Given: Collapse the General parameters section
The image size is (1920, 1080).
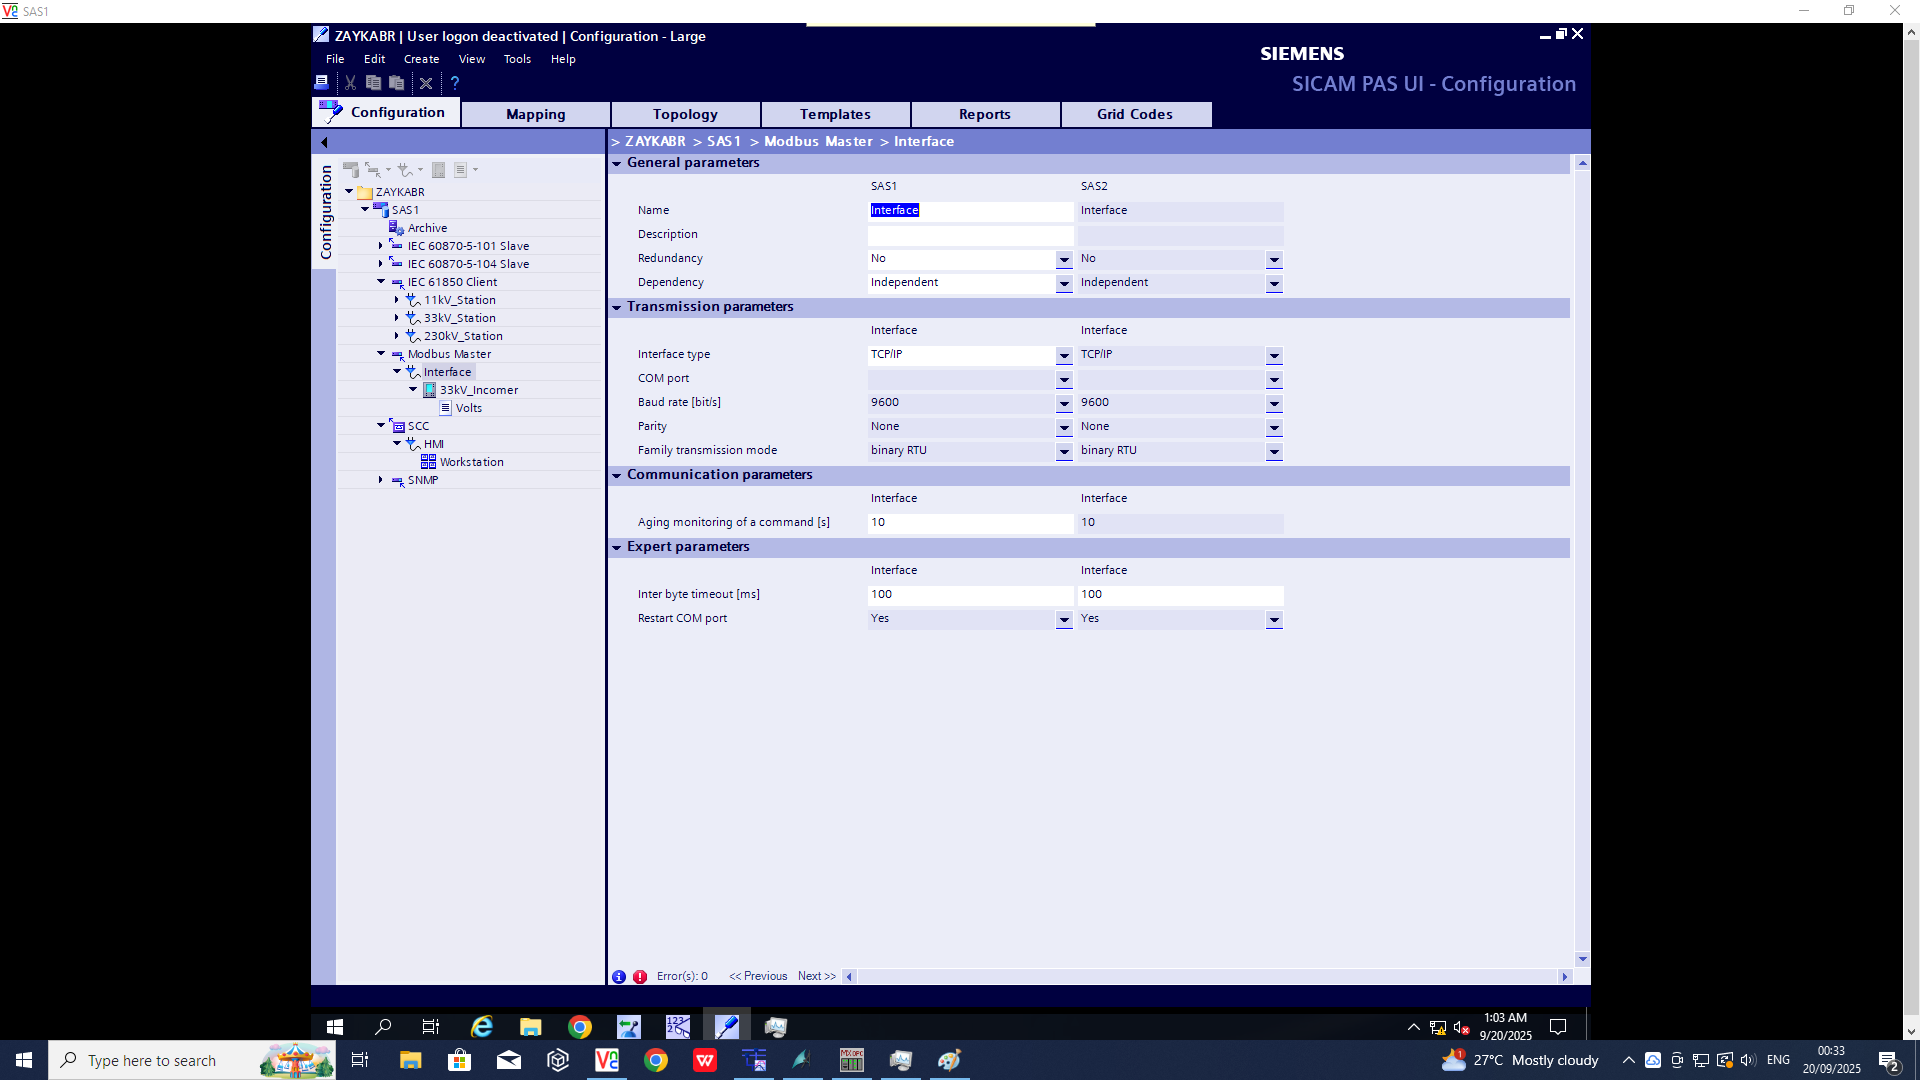Looking at the screenshot, I should click(617, 163).
